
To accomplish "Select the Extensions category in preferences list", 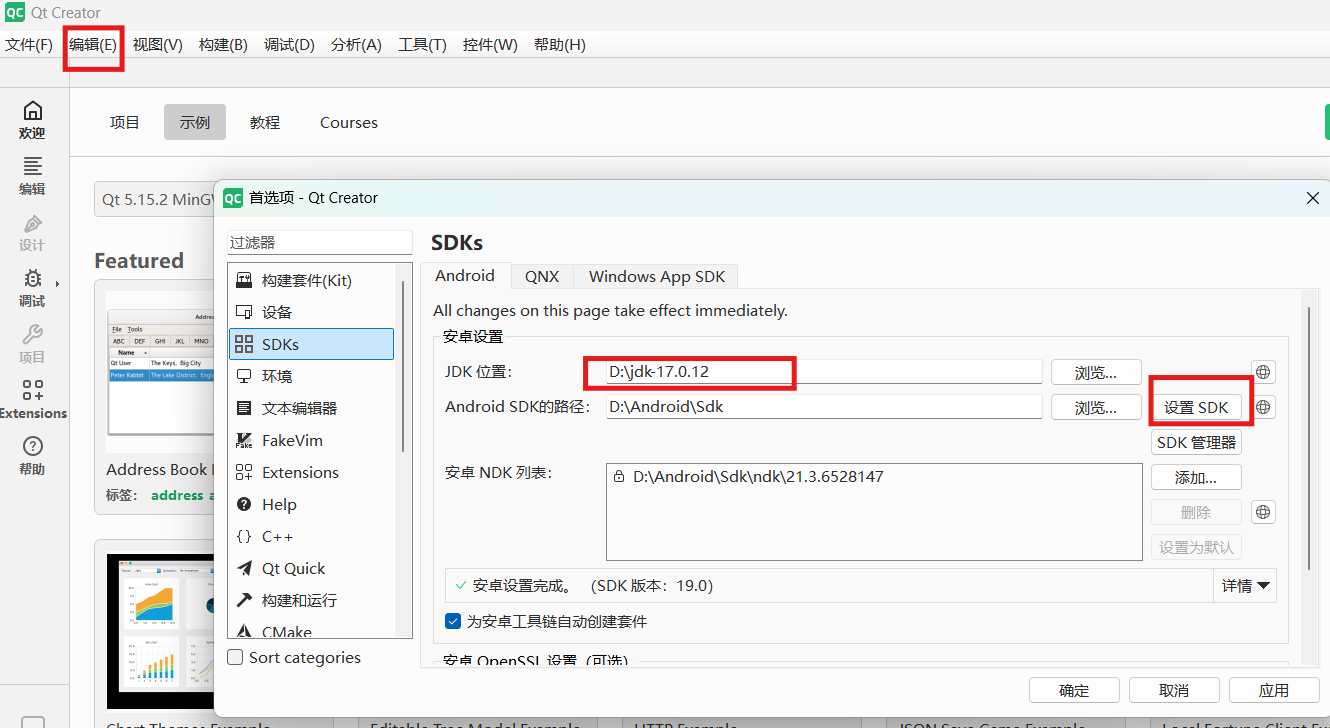I will [x=311, y=472].
